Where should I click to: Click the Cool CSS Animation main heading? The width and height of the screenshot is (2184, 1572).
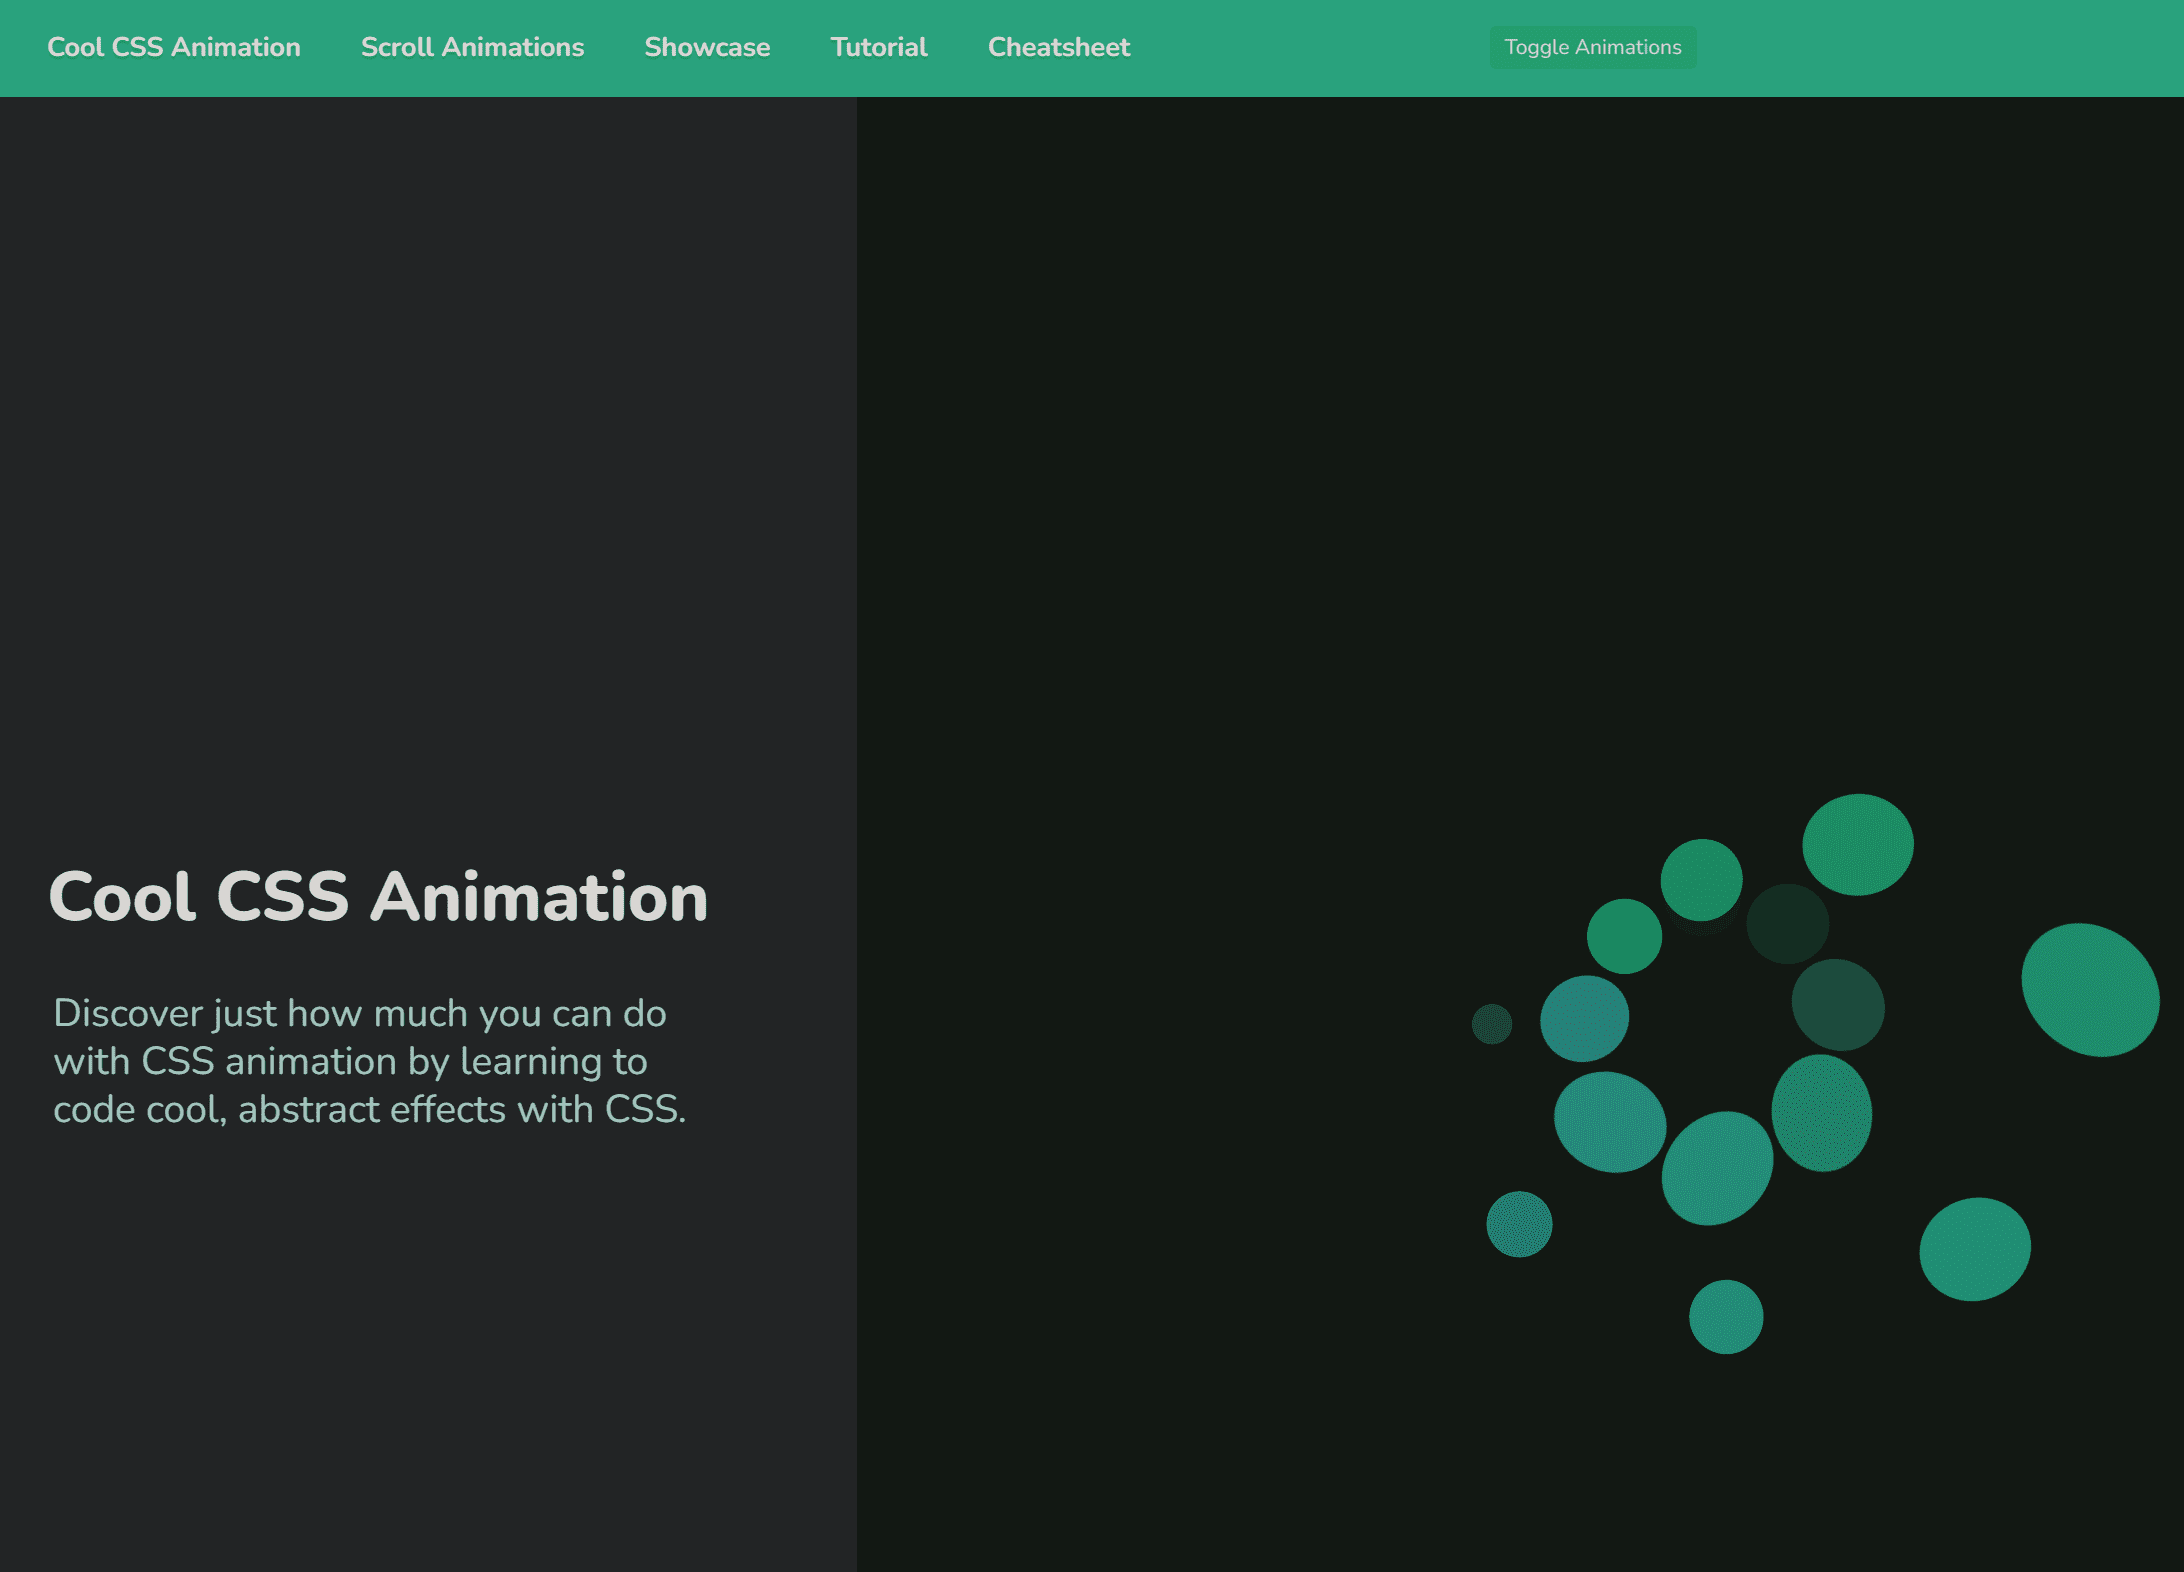[378, 897]
